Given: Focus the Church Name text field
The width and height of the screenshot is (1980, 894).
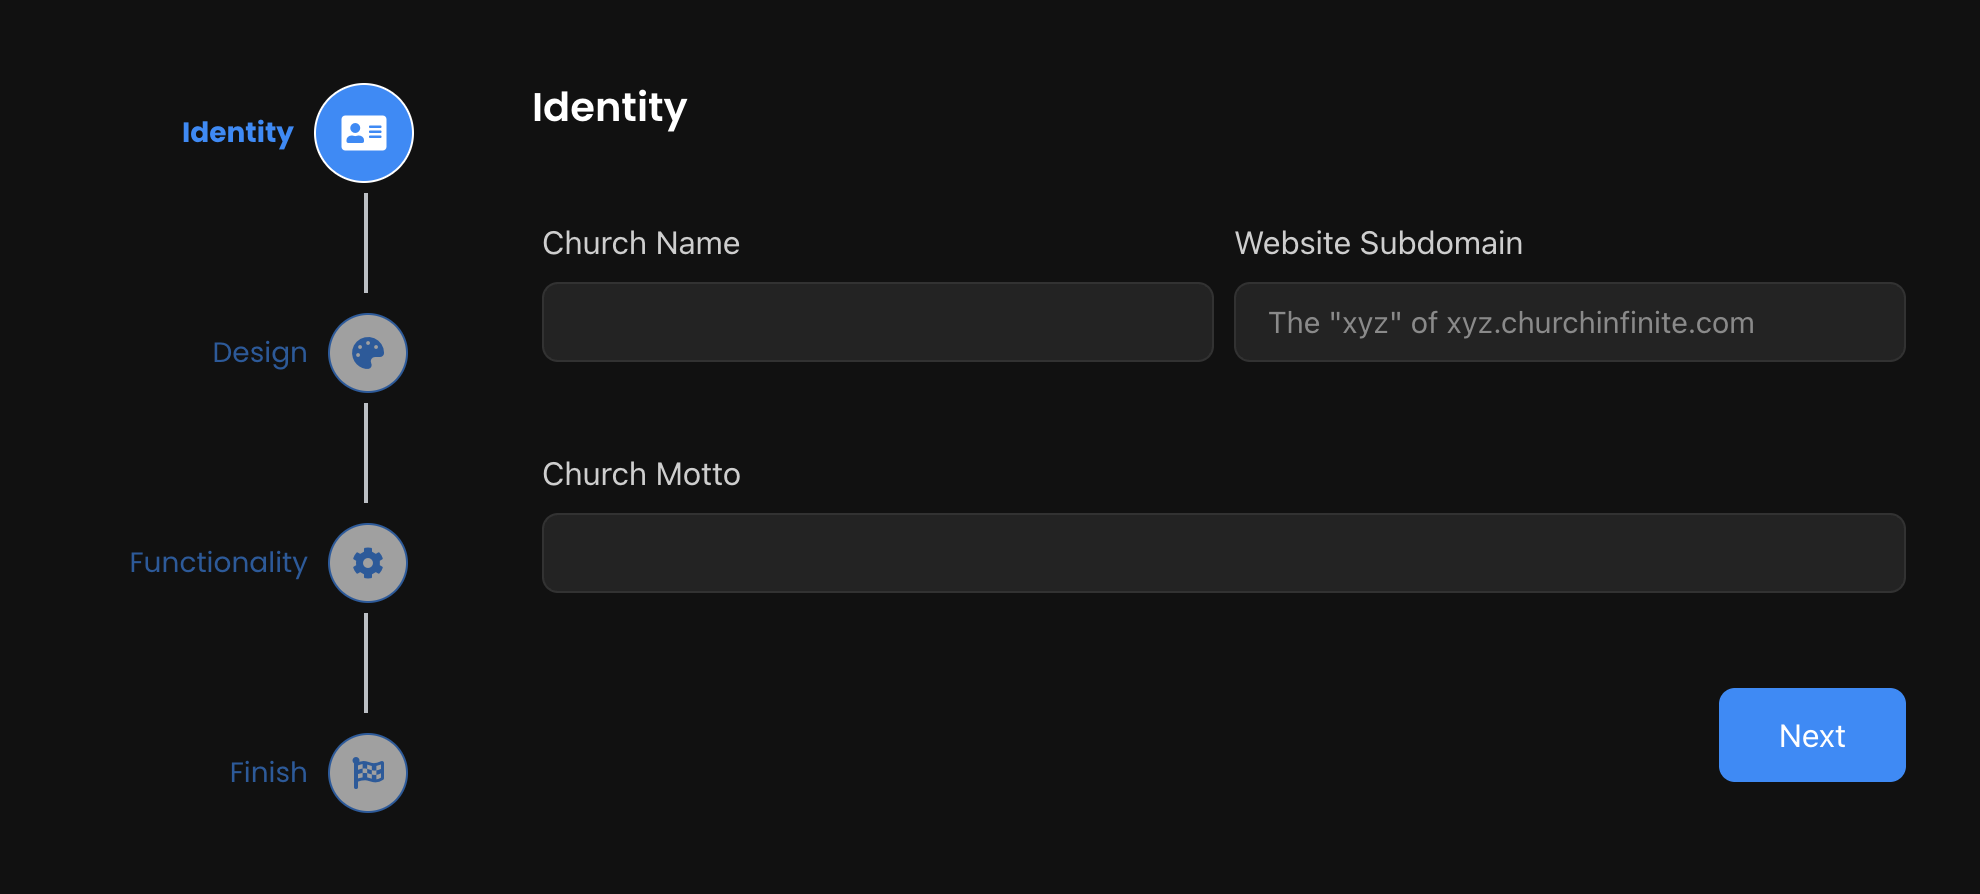Looking at the screenshot, I should point(877,322).
